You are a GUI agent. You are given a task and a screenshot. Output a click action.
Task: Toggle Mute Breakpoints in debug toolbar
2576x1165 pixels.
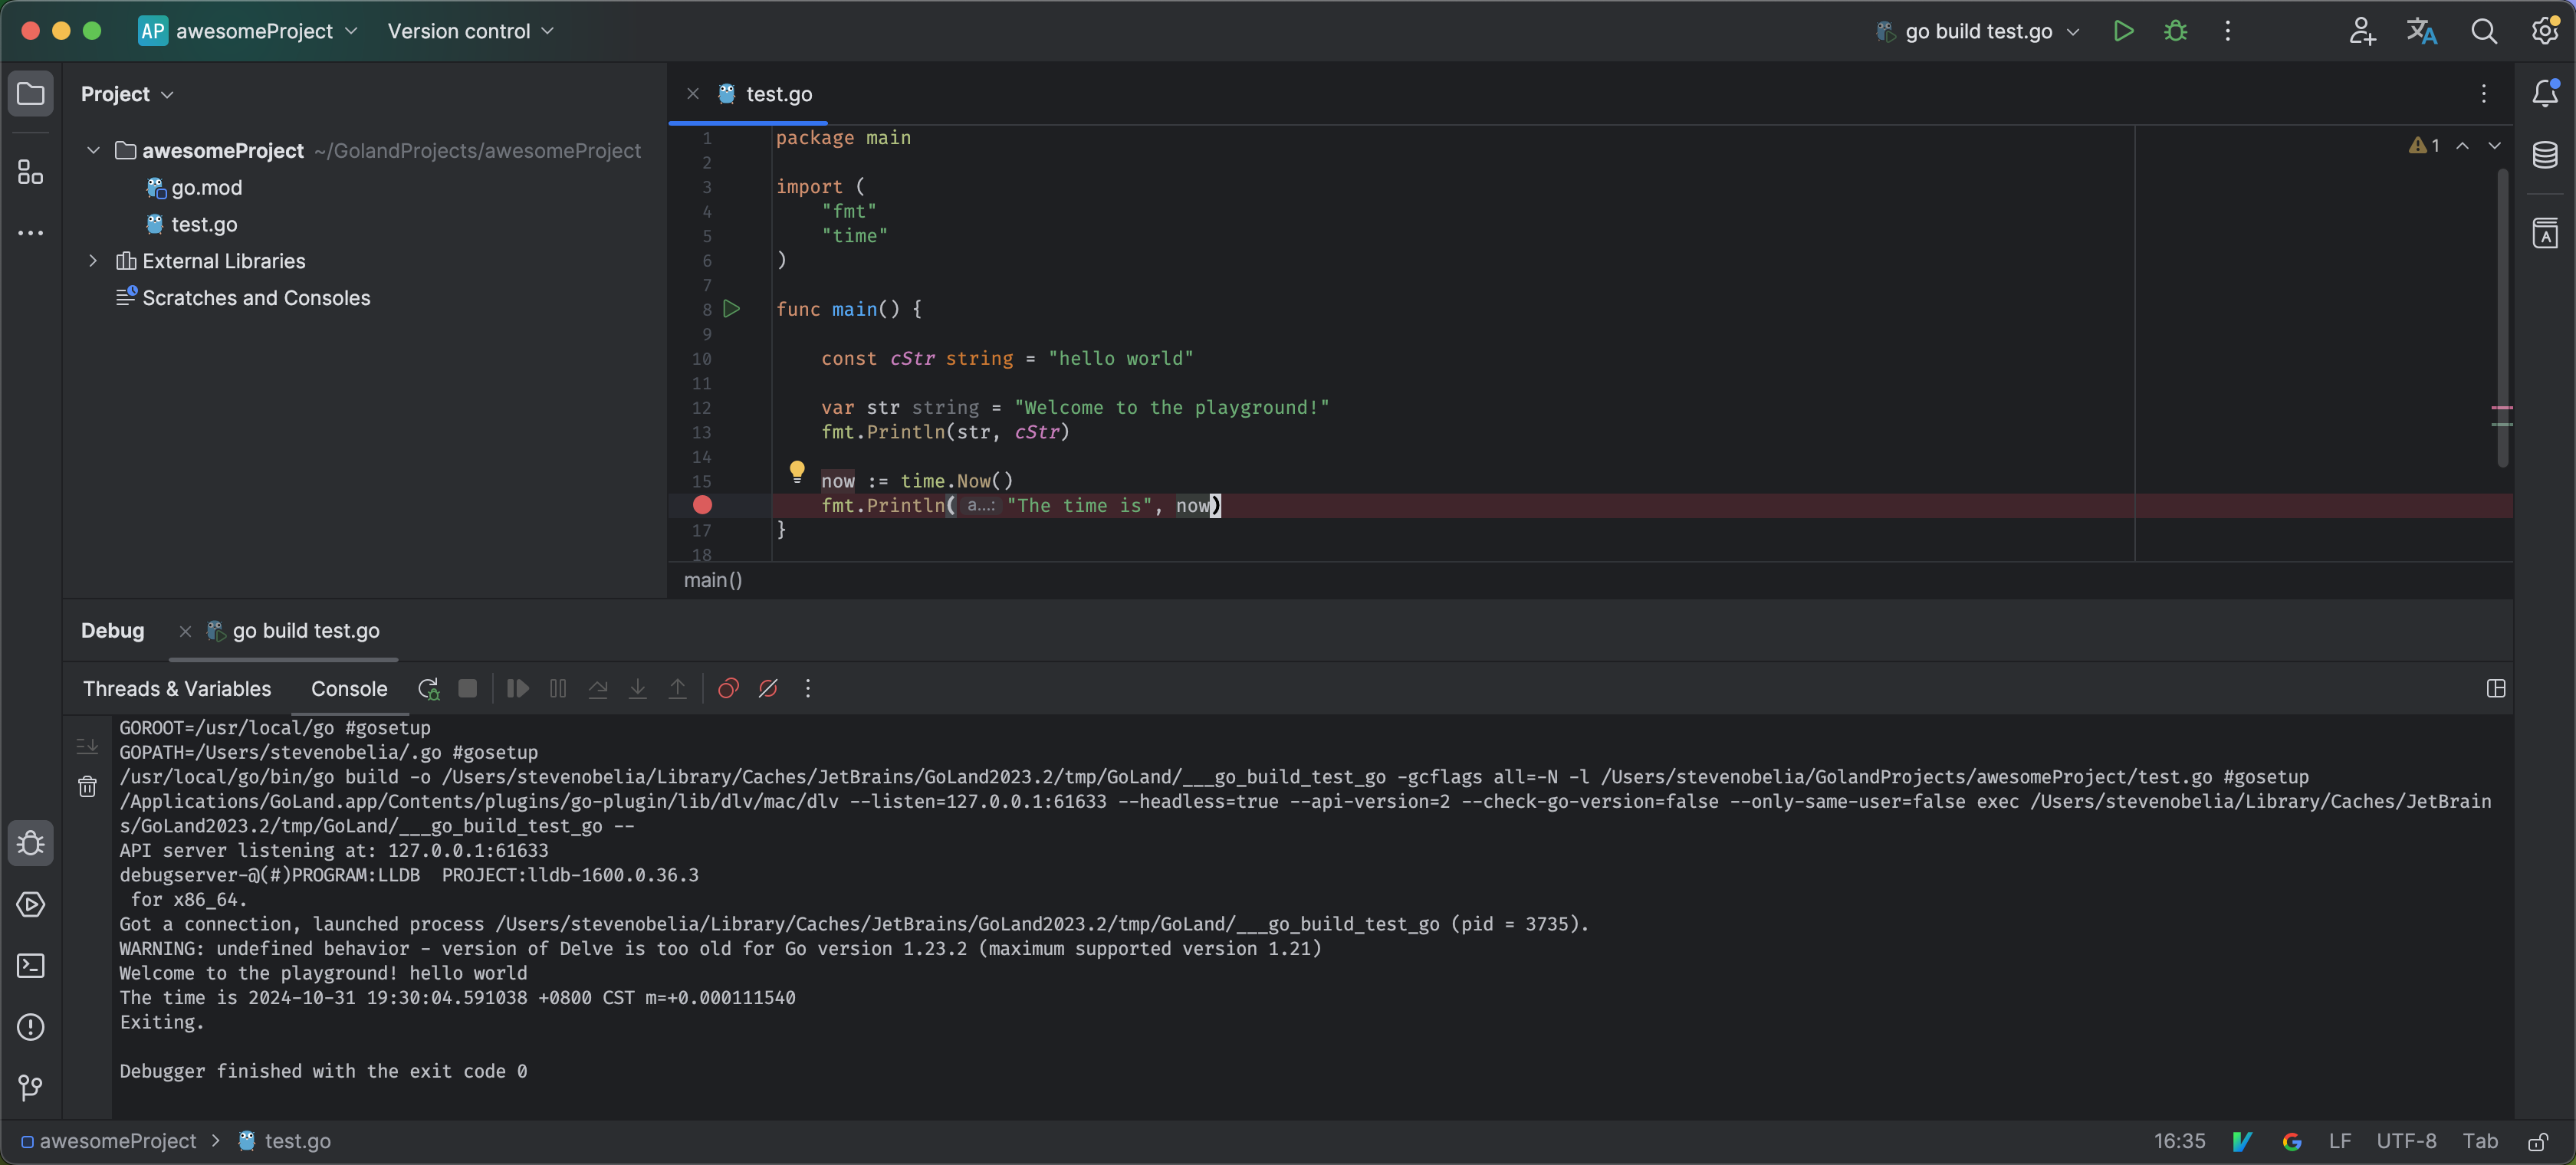click(768, 689)
